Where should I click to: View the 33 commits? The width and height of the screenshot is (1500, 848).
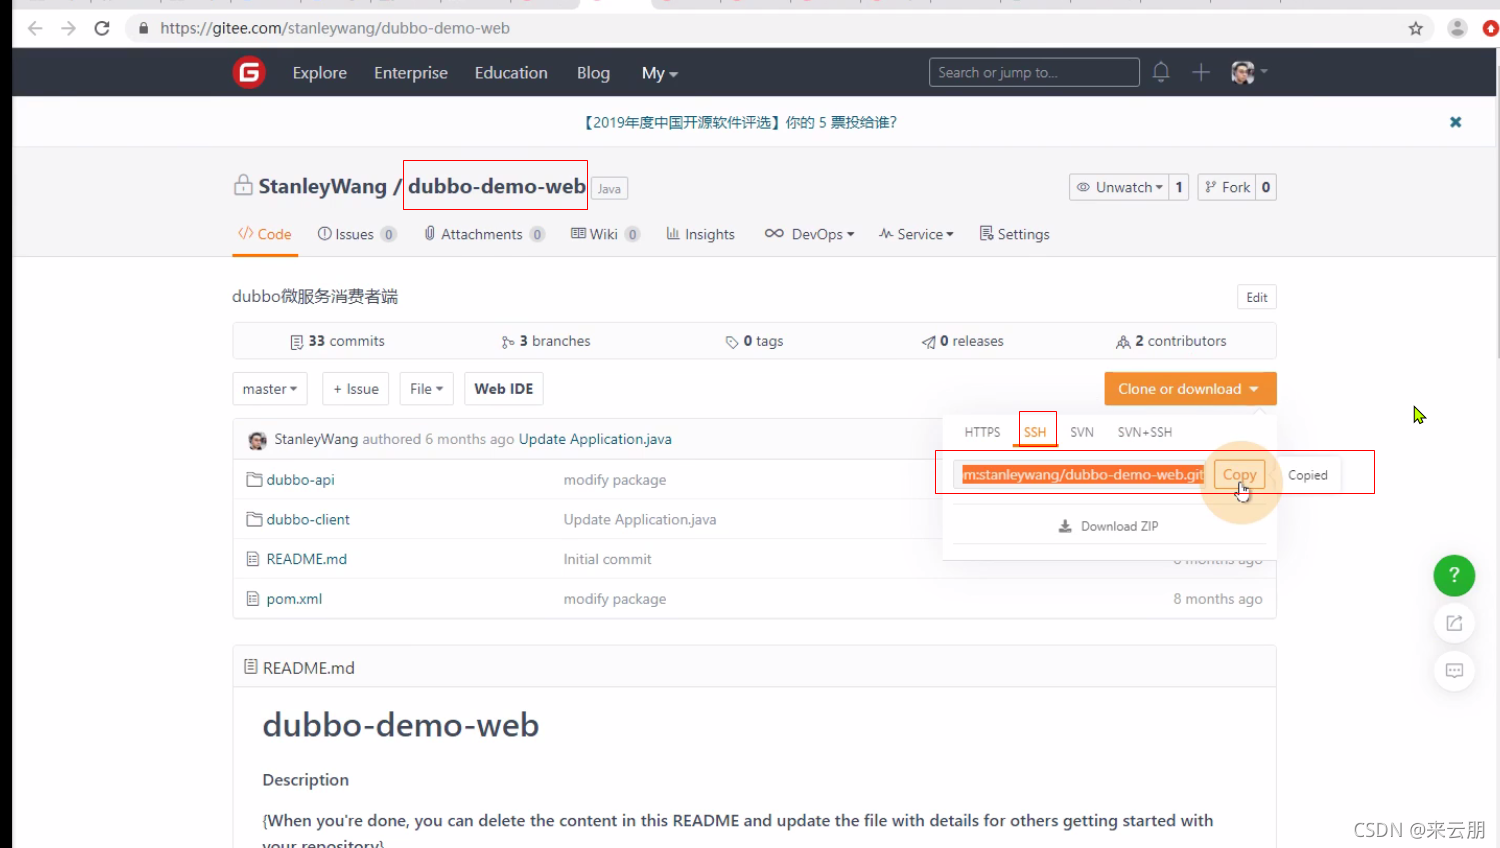[x=337, y=341]
